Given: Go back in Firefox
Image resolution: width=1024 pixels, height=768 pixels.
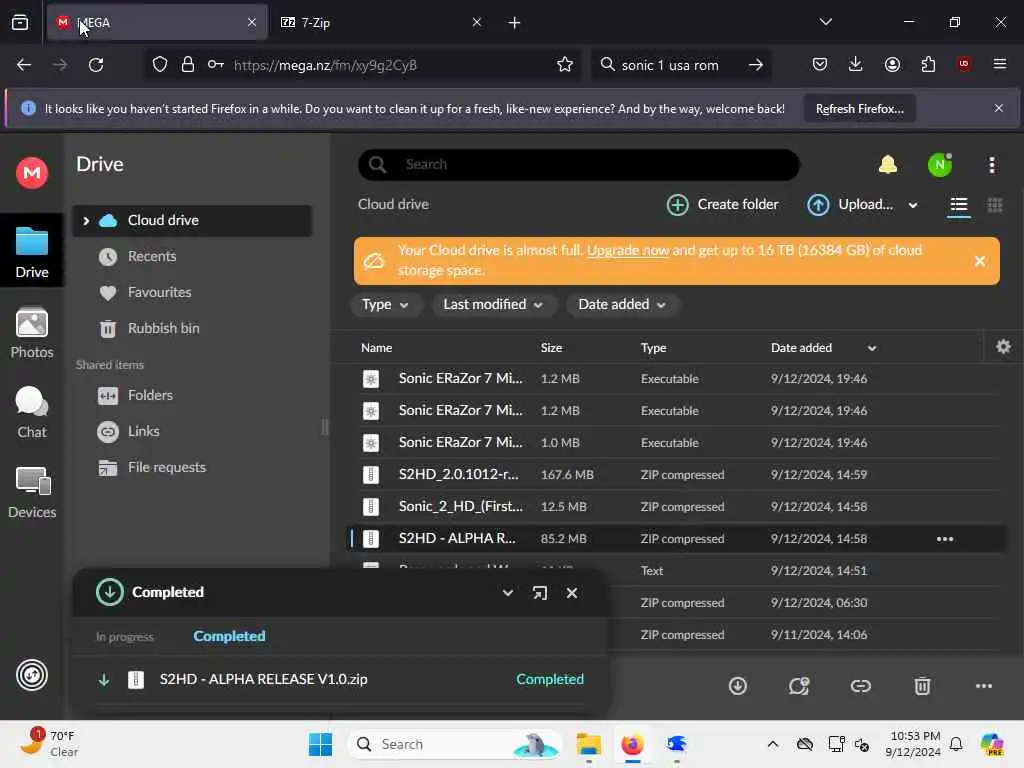Looking at the screenshot, I should [x=24, y=65].
